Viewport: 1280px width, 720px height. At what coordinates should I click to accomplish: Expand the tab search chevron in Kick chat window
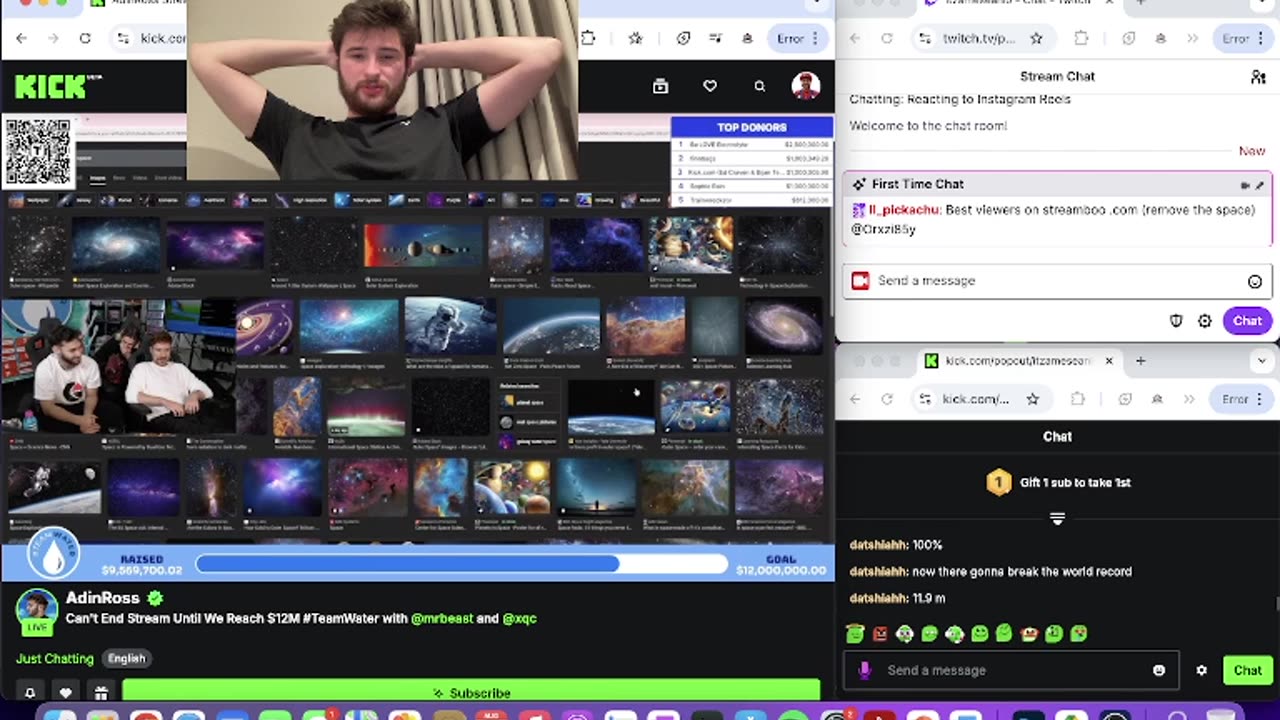(1262, 361)
